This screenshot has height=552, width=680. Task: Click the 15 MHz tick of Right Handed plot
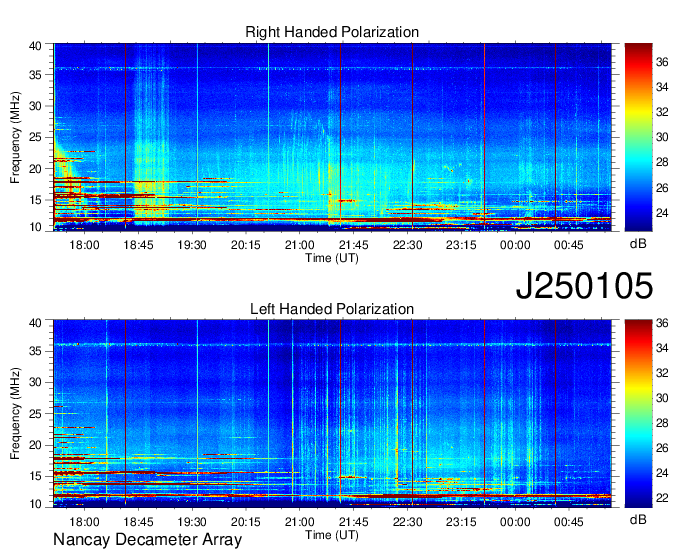click(35, 200)
